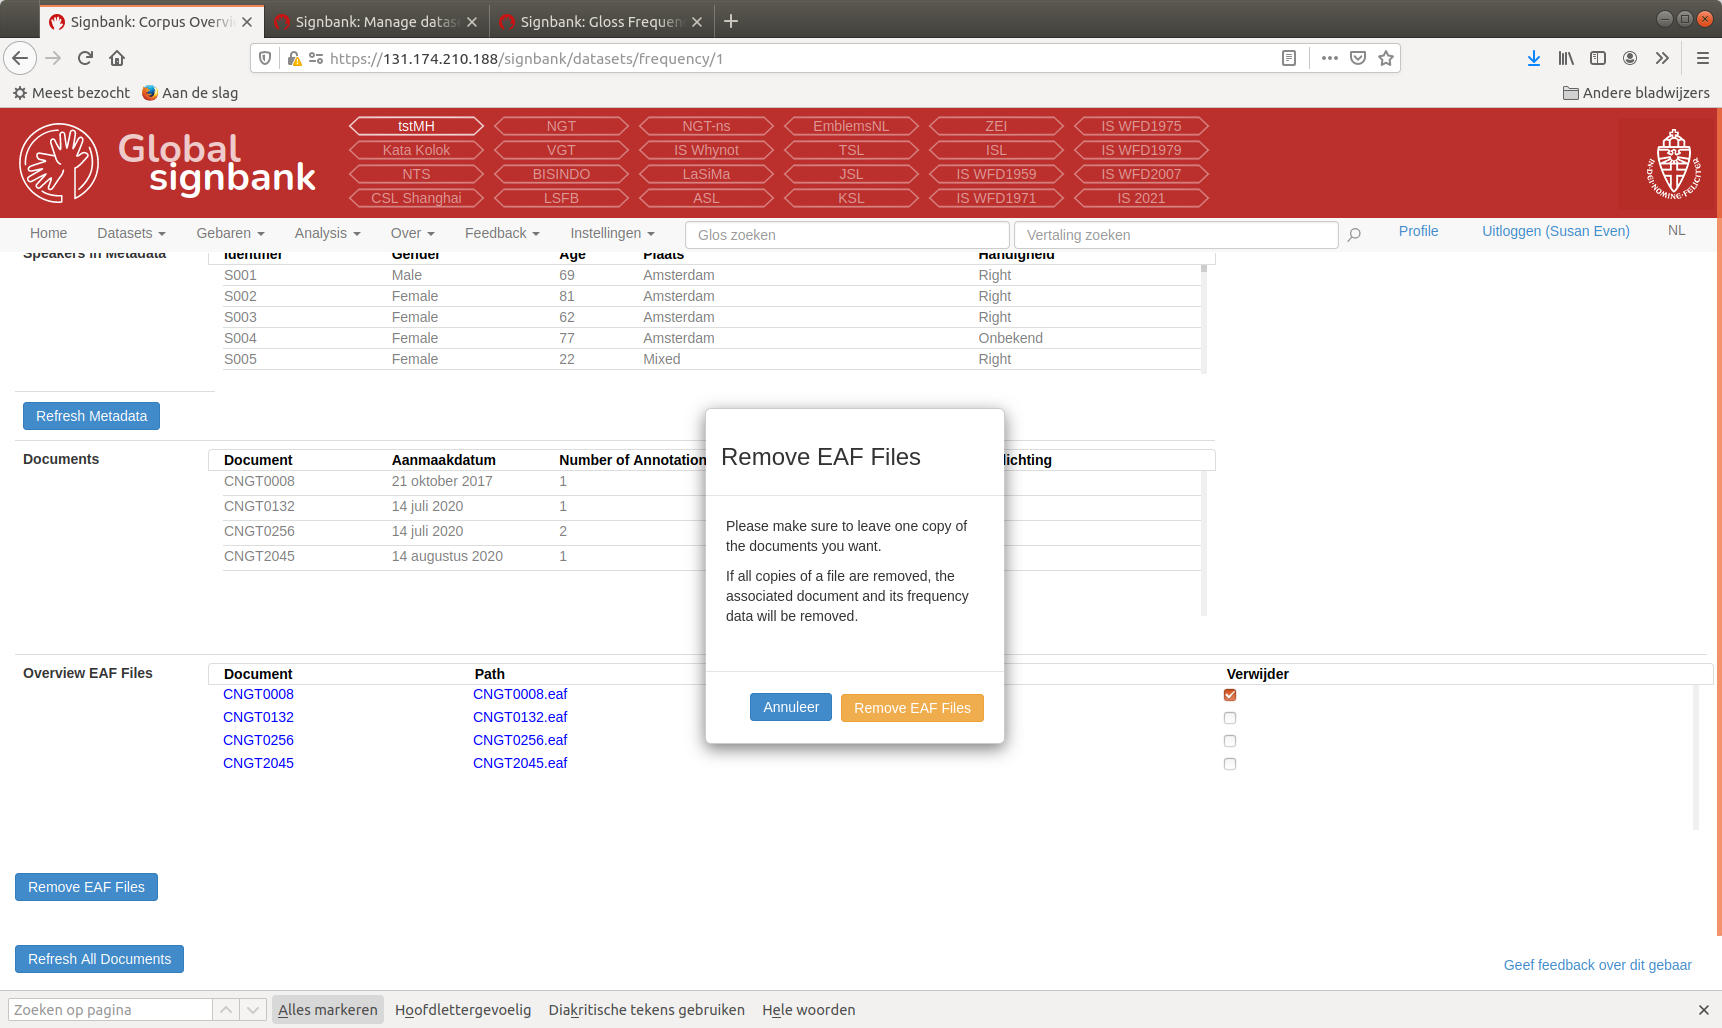Open the CNGT0256.eaf file link
Image resolution: width=1722 pixels, height=1028 pixels.
click(520, 740)
